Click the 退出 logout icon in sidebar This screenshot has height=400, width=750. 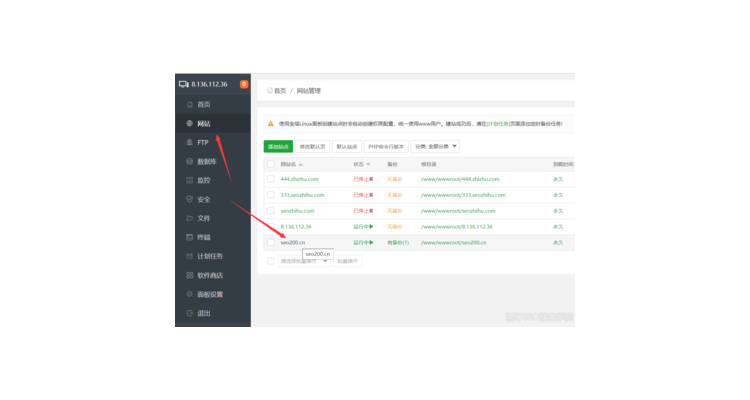coord(189,313)
